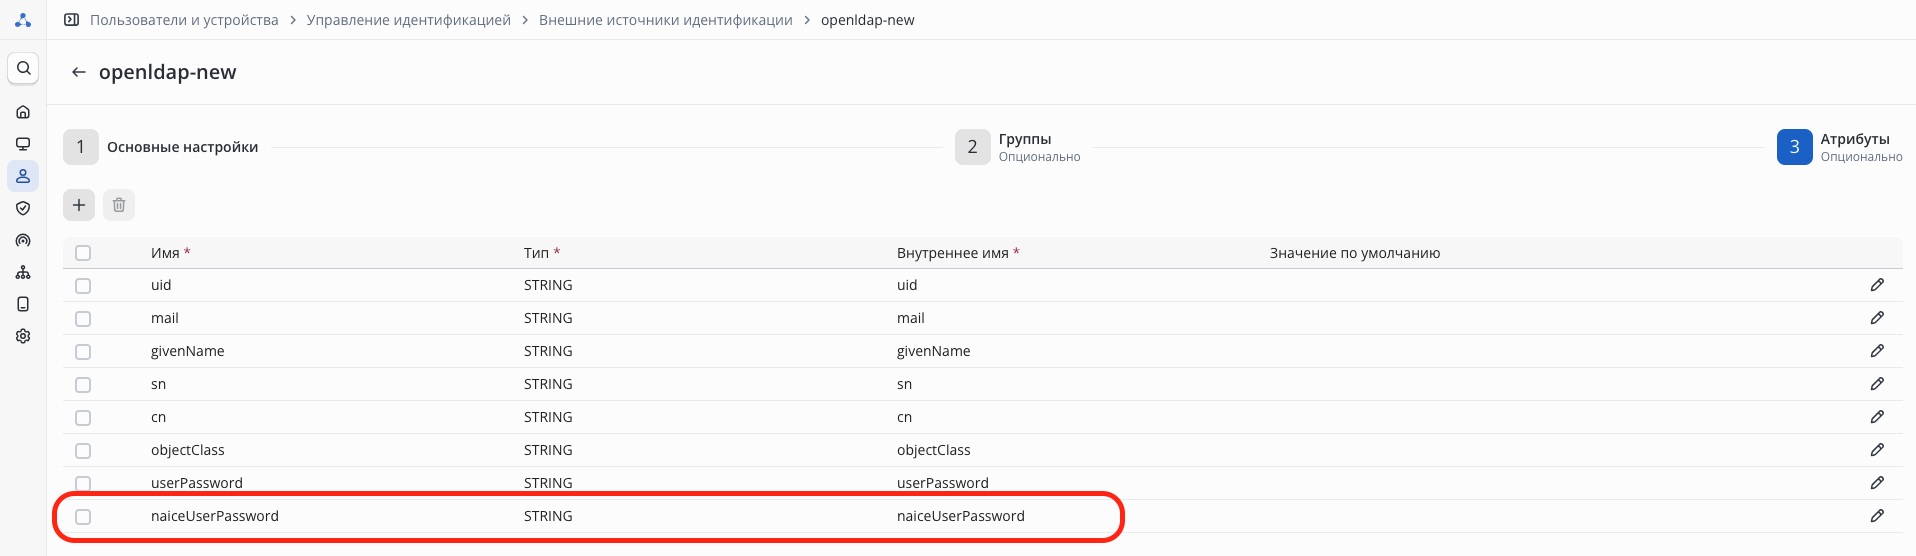The image size is (1916, 556).
Task: Check the naiceUserPassword row checkbox
Action: click(83, 517)
